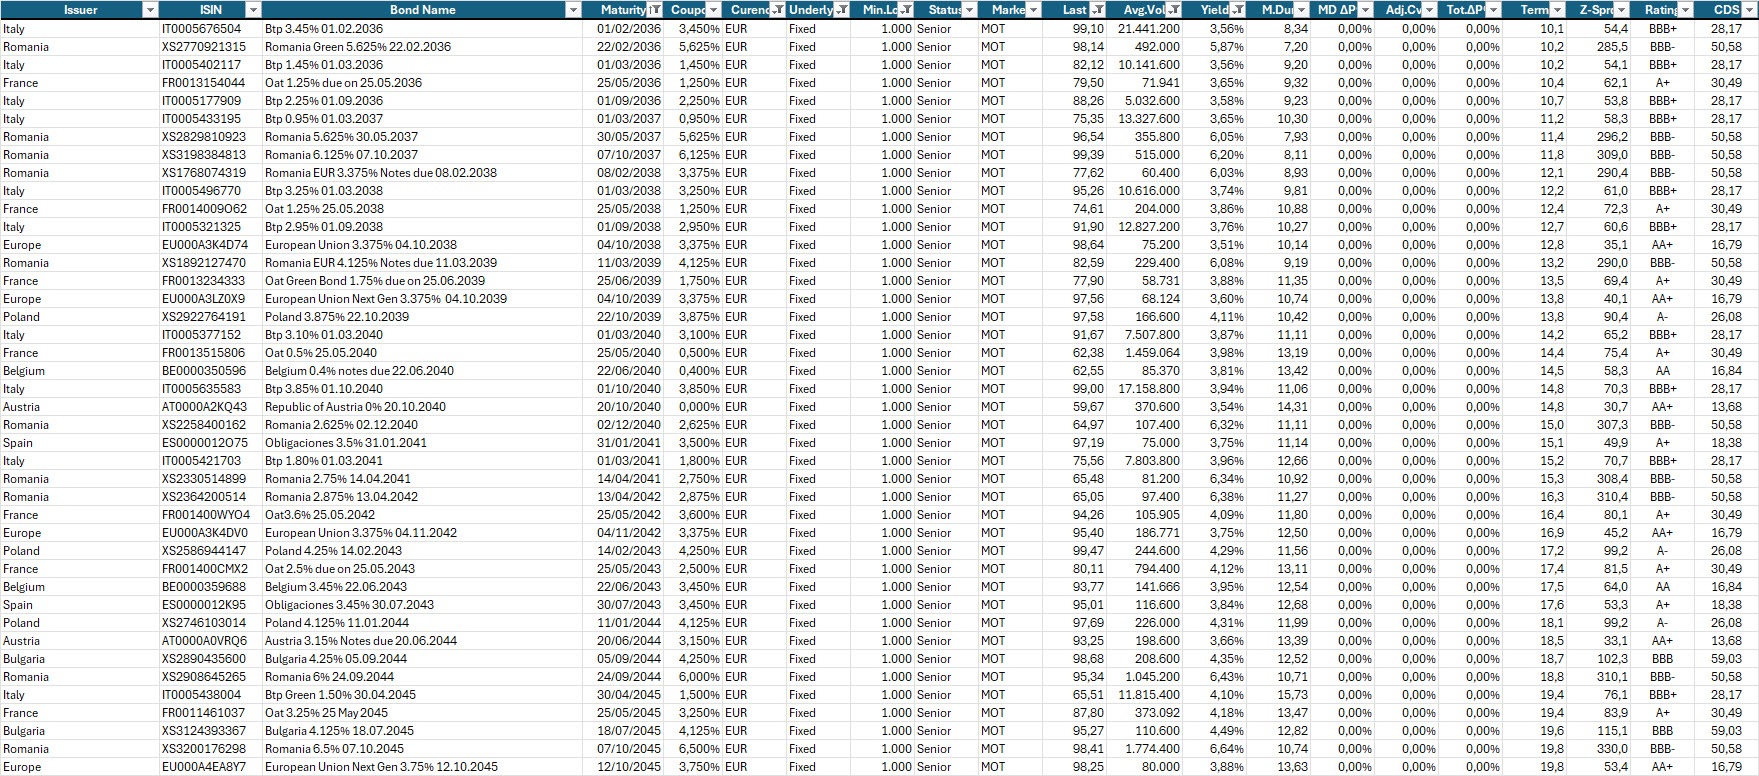
Task: Expand the Bond Name filter dropdown
Action: coord(573,10)
